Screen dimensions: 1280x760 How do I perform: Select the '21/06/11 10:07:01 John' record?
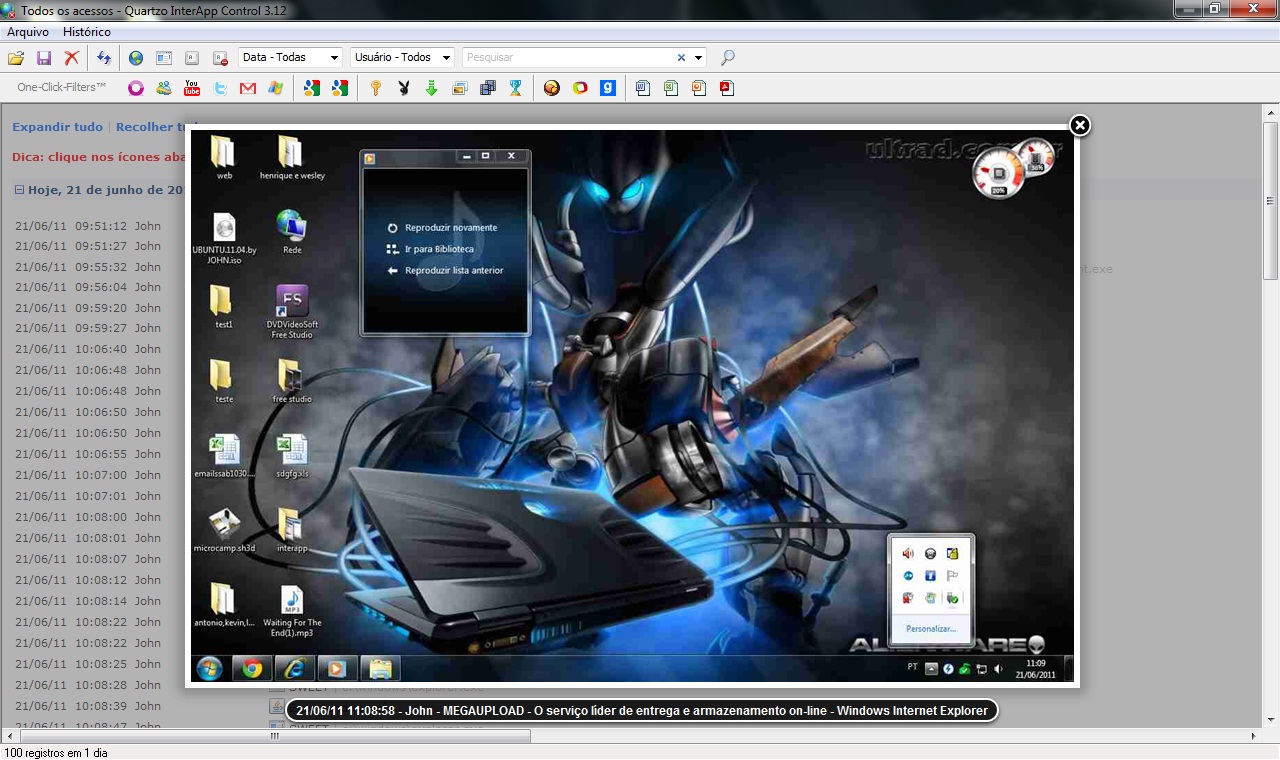88,496
